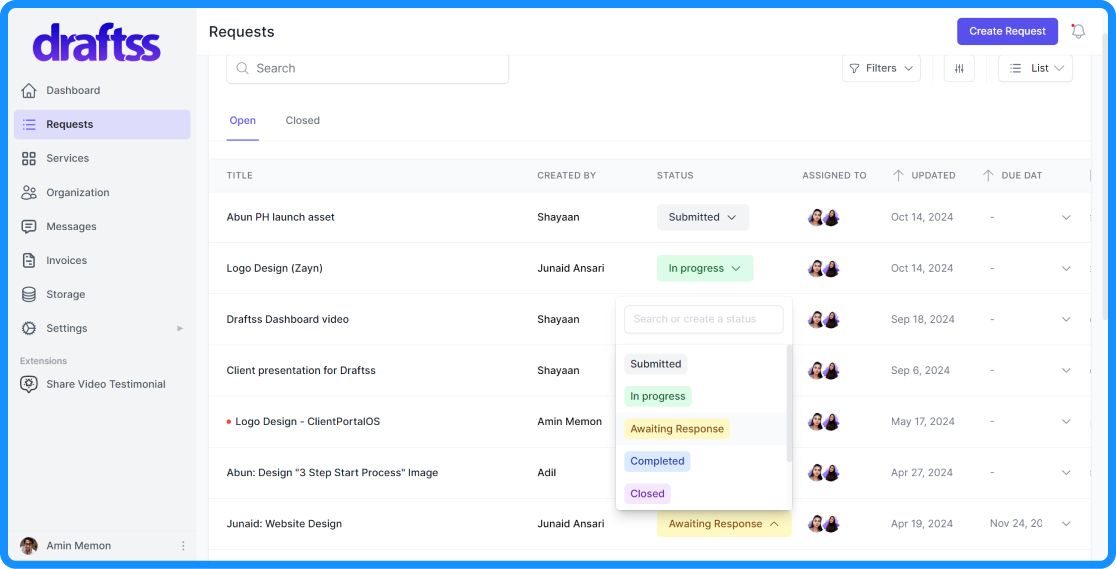Open Submitted status dropdown for Abun PH launch
Screen dimensions: 1116x569
(x=702, y=217)
